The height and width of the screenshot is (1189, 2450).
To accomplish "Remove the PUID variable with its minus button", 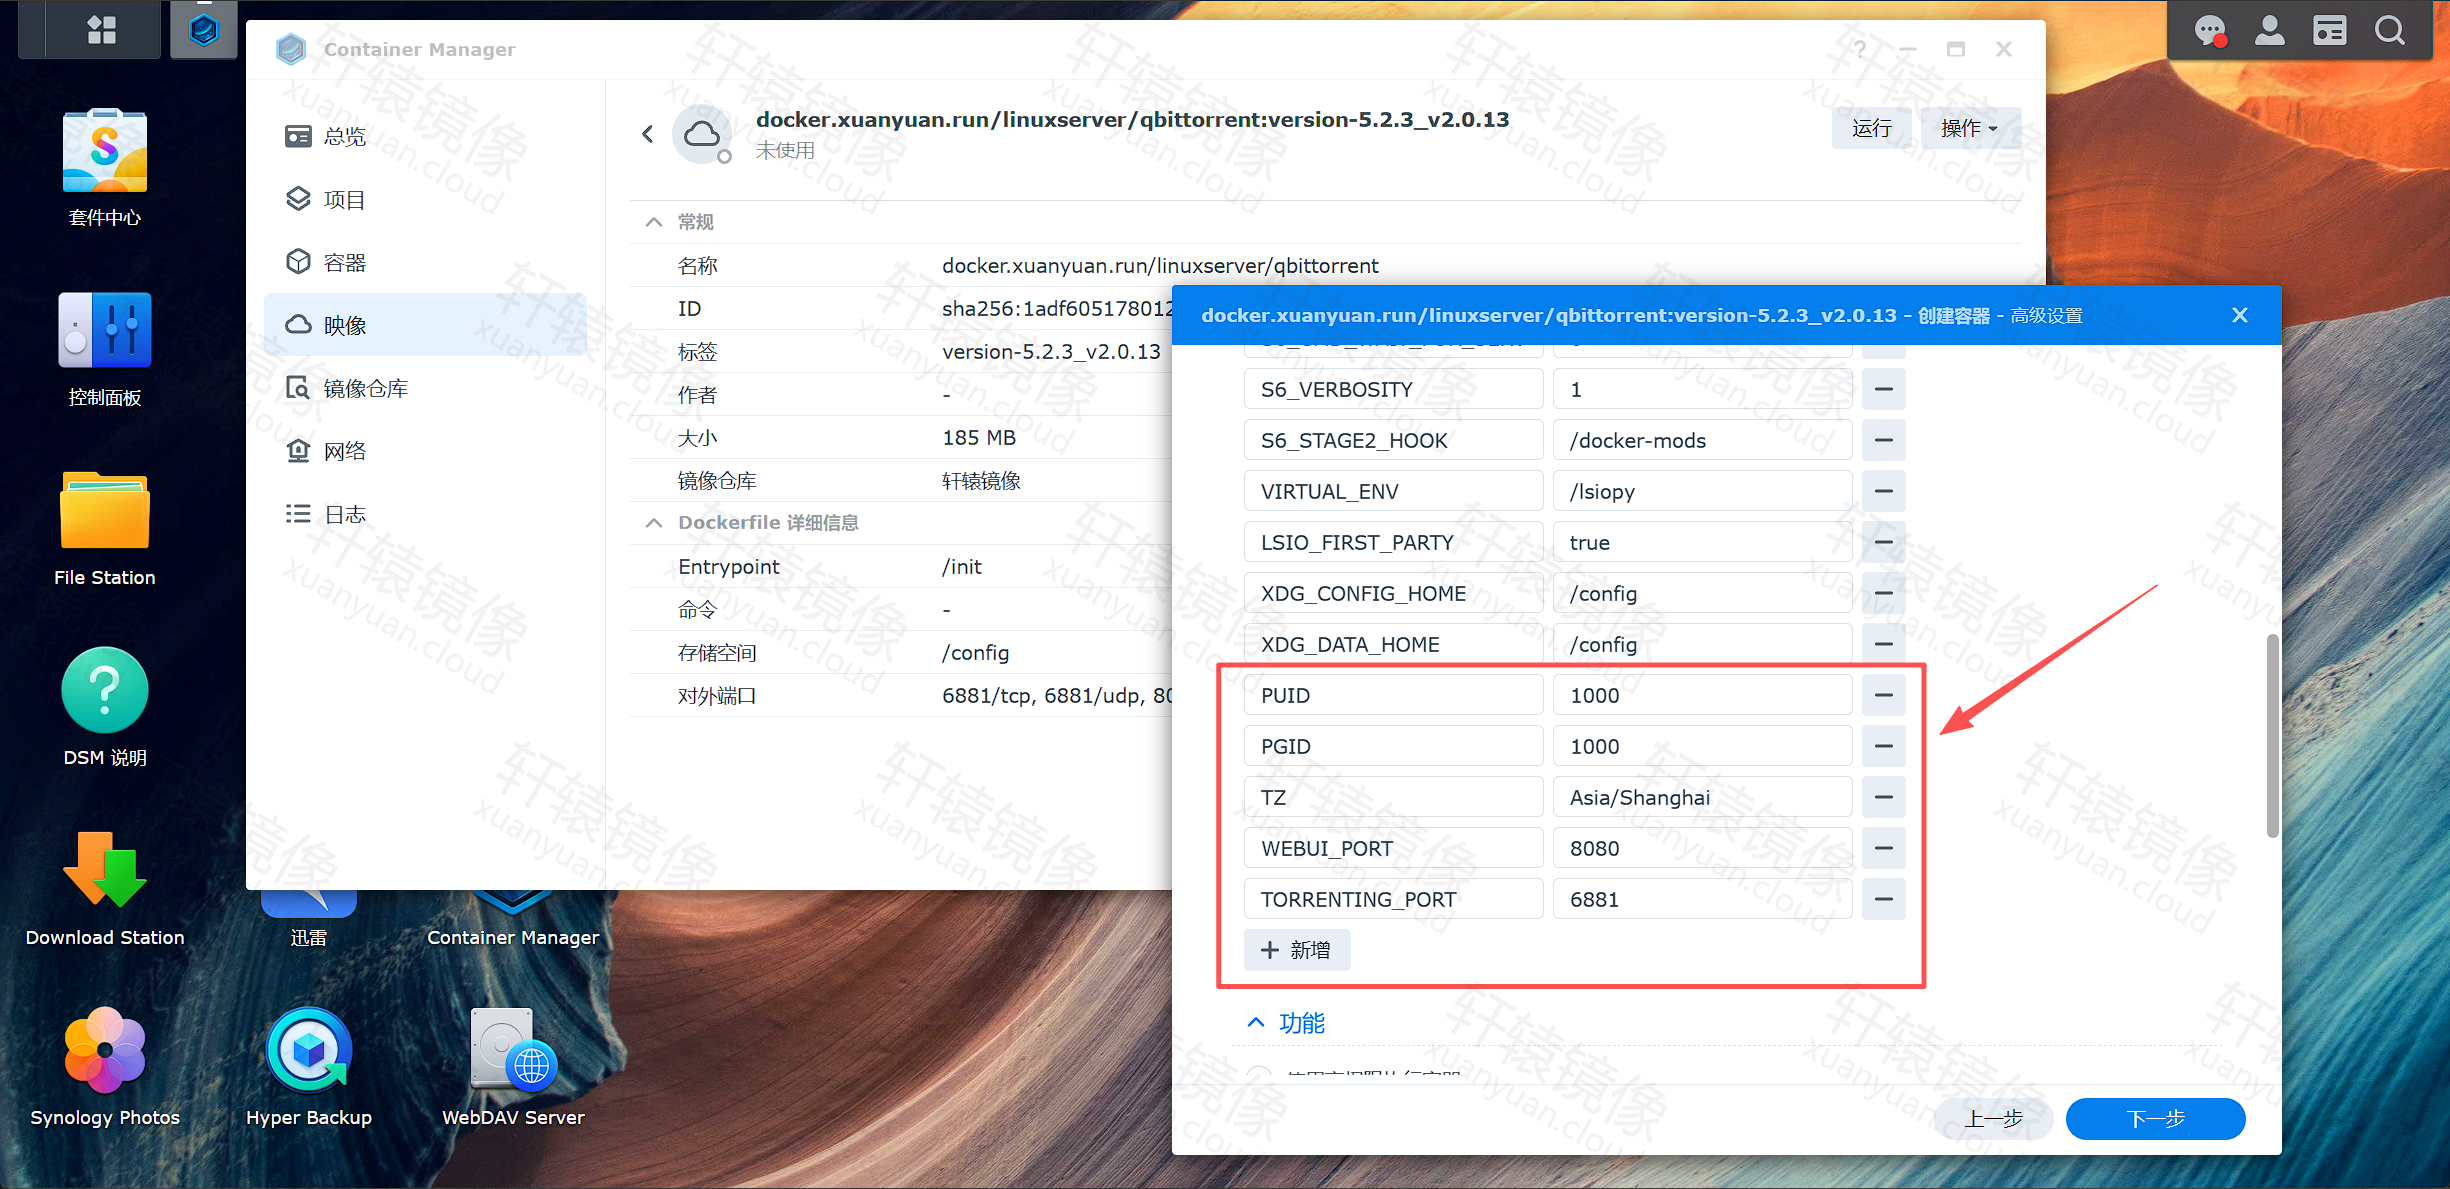I will [1883, 695].
